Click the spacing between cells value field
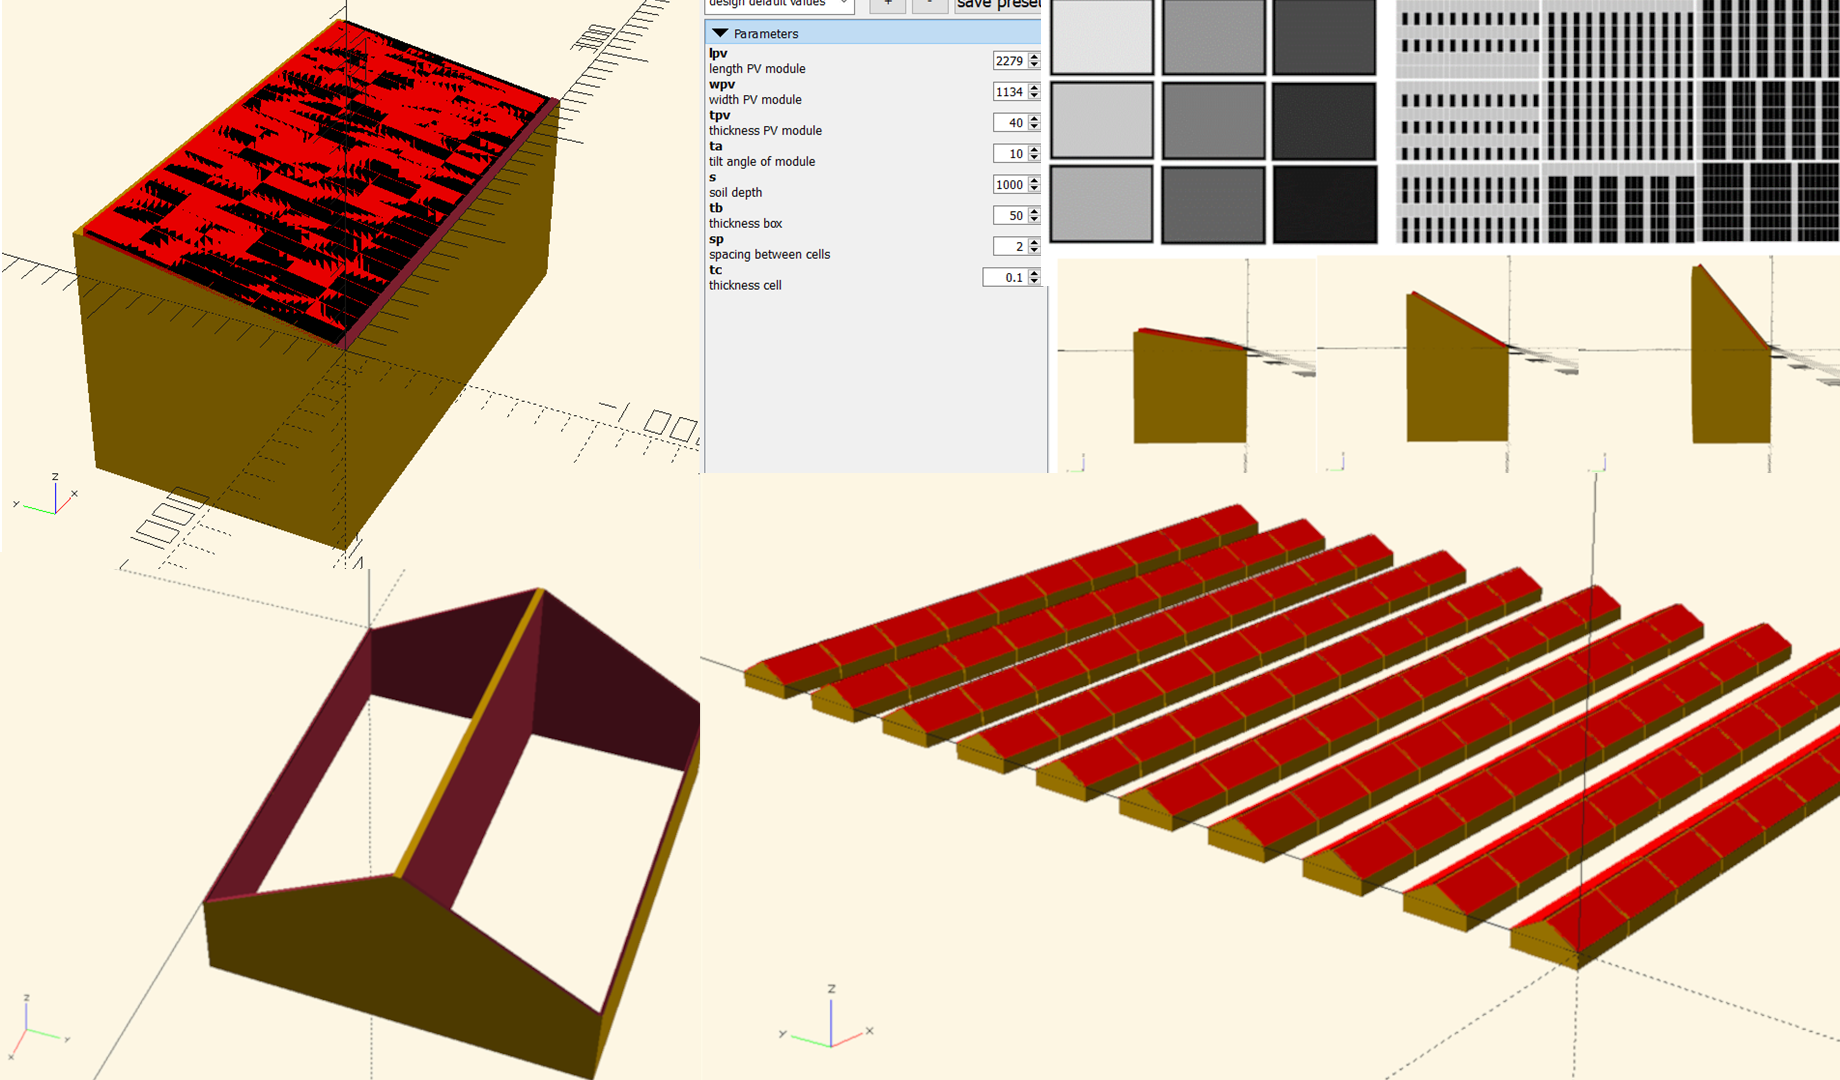This screenshot has height=1080, width=1840. pos(1008,247)
